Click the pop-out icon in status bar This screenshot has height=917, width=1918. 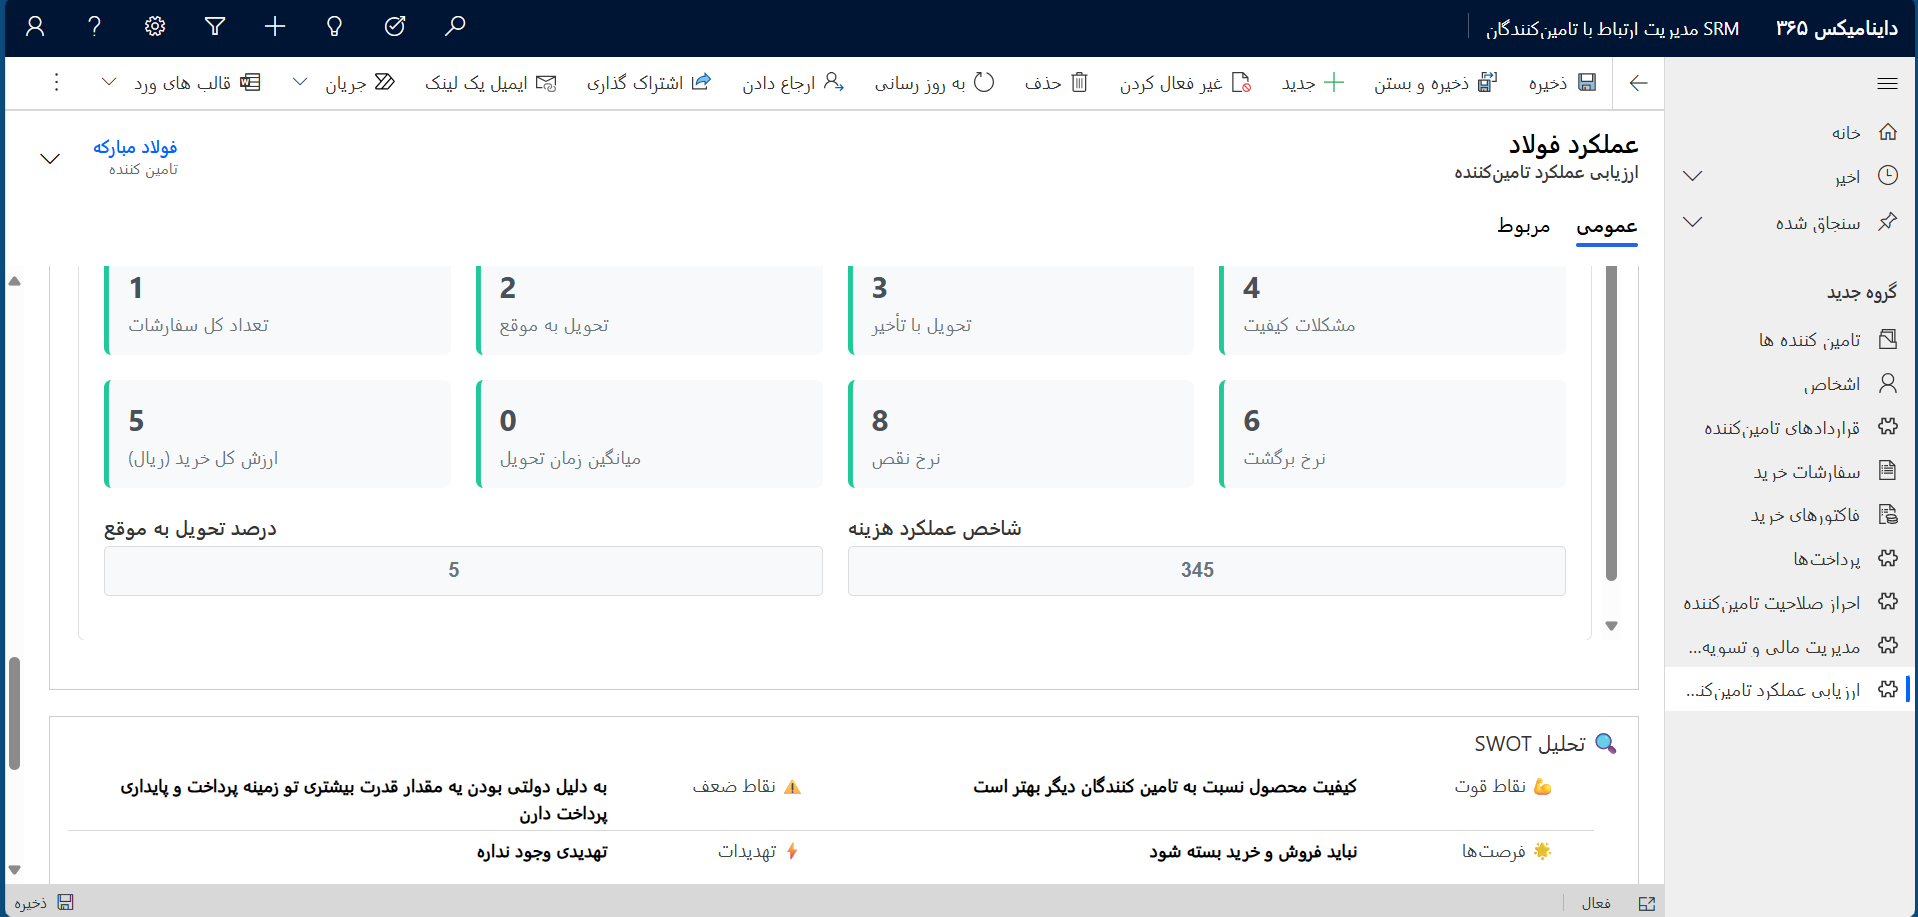tap(1647, 903)
